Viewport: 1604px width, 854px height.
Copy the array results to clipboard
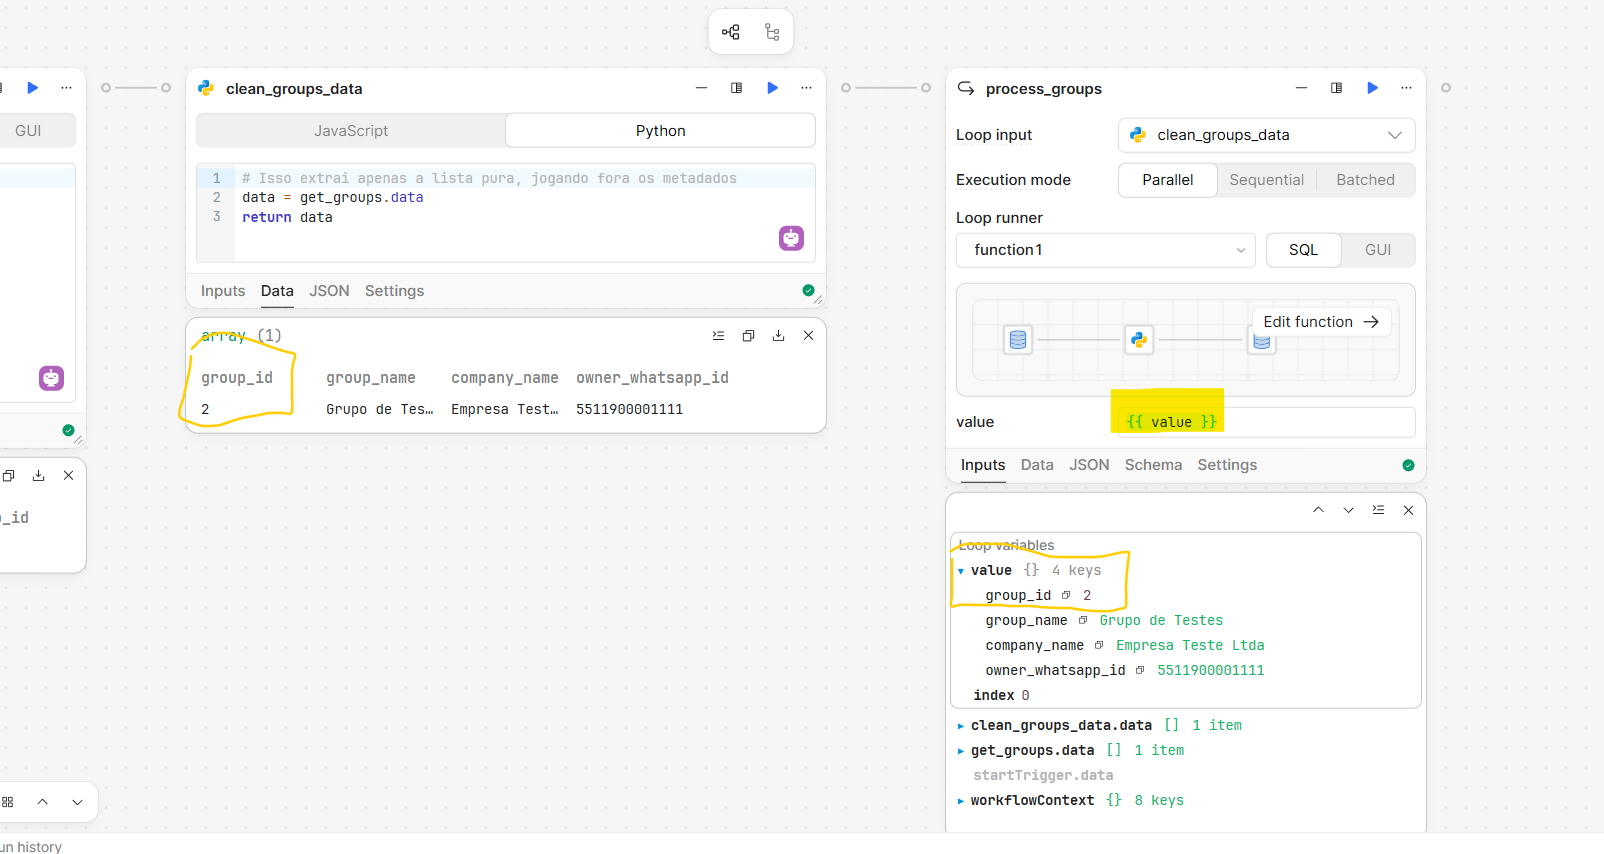[748, 336]
